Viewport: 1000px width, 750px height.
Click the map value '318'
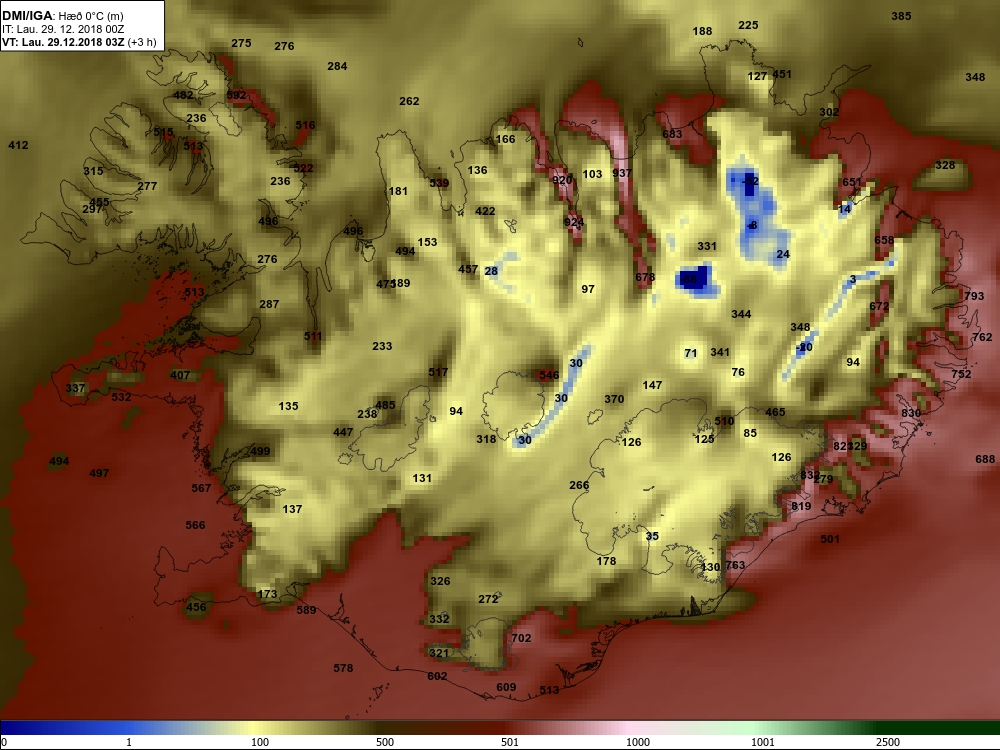tap(486, 438)
